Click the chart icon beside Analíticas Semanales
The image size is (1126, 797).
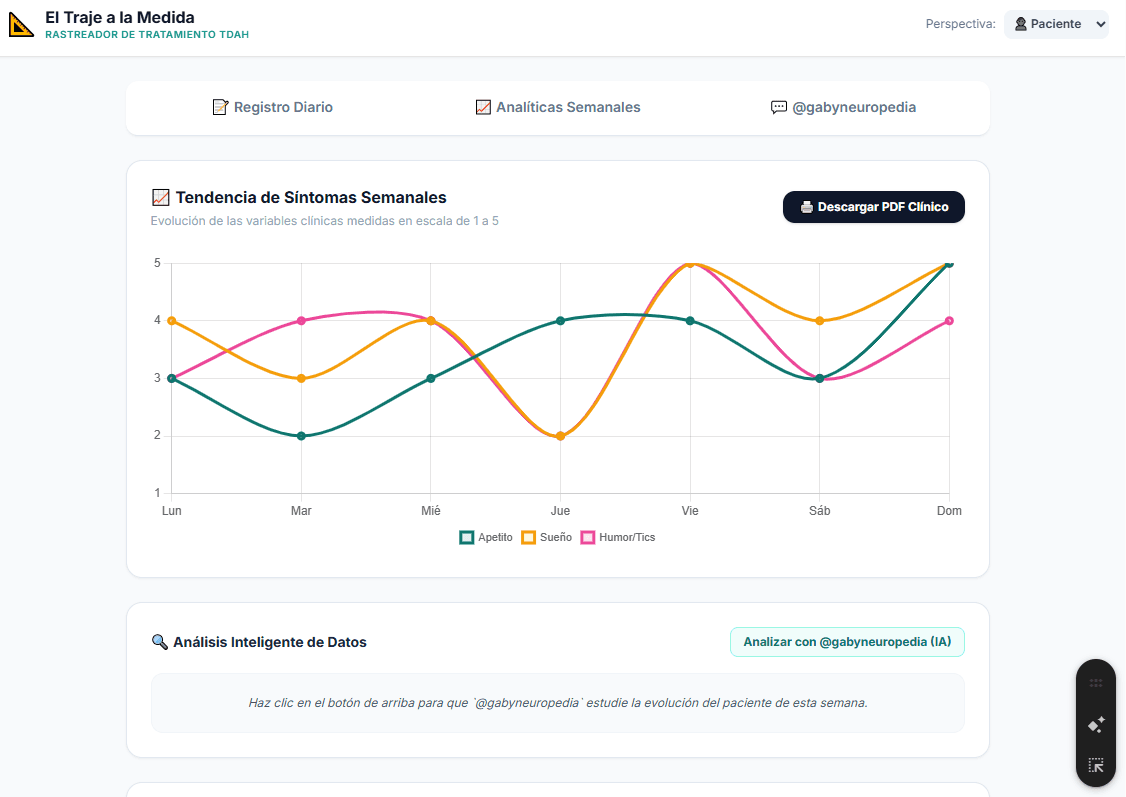click(x=483, y=107)
